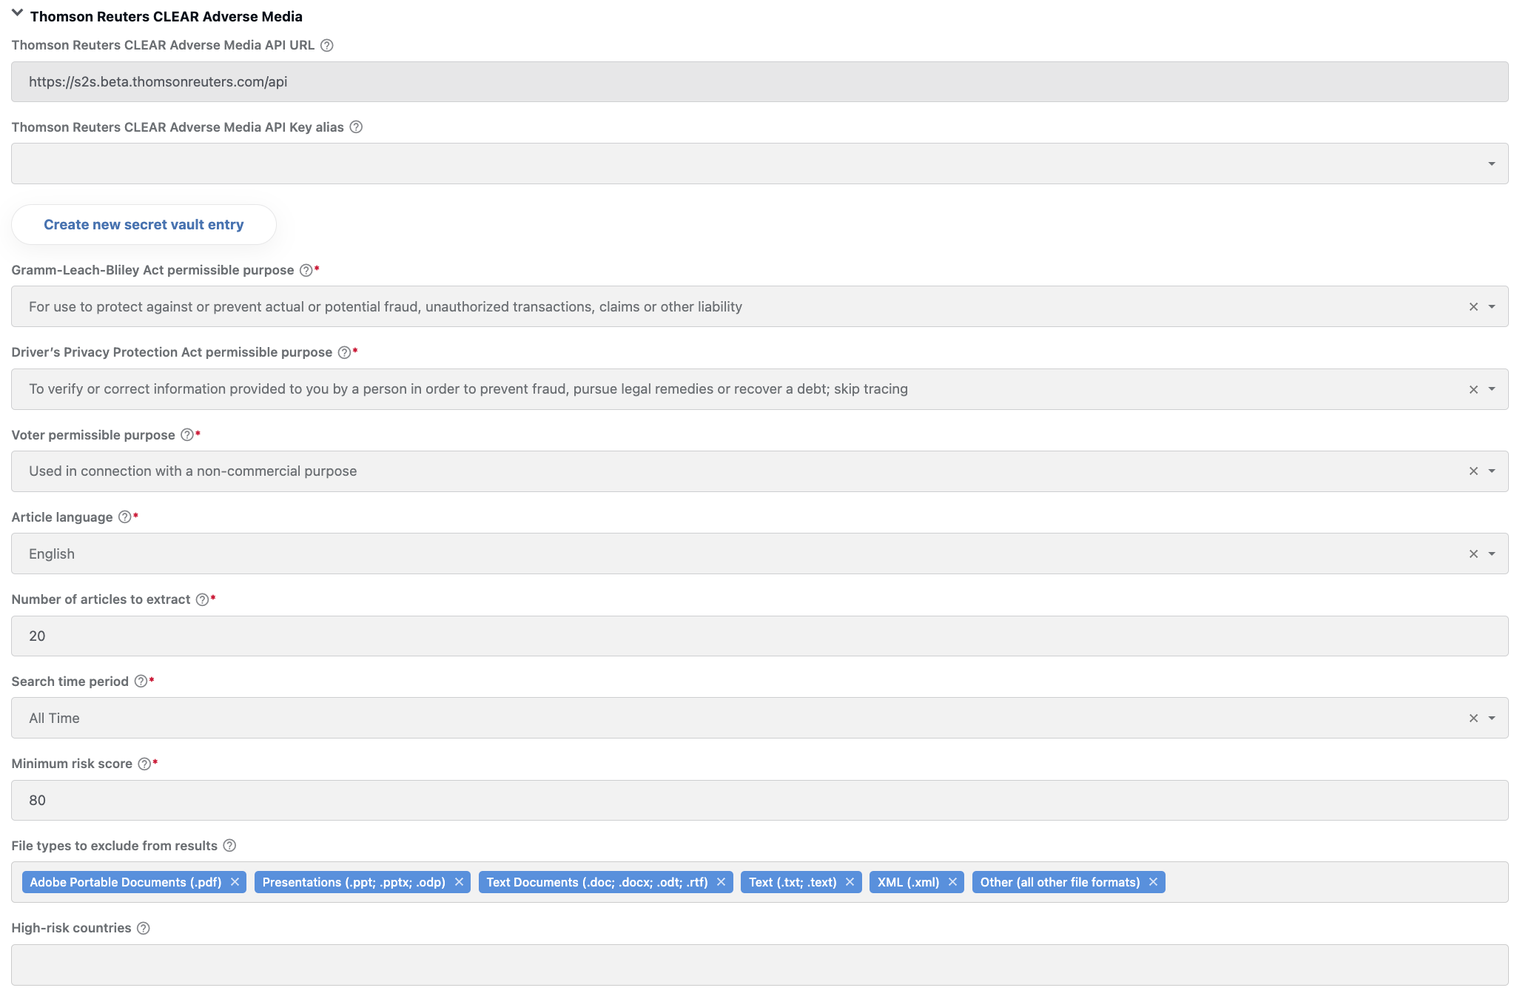Remove the Text Documents (.doc; .docx; .odt; .rtf) chip
The image size is (1520, 996).
pos(721,882)
